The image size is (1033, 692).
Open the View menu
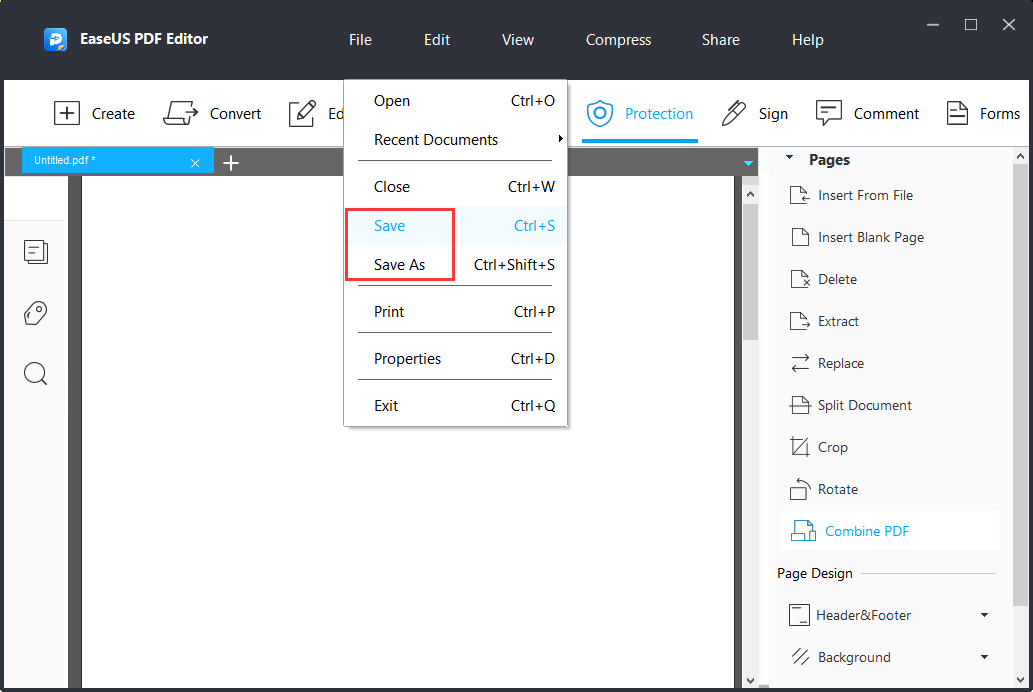click(x=518, y=40)
